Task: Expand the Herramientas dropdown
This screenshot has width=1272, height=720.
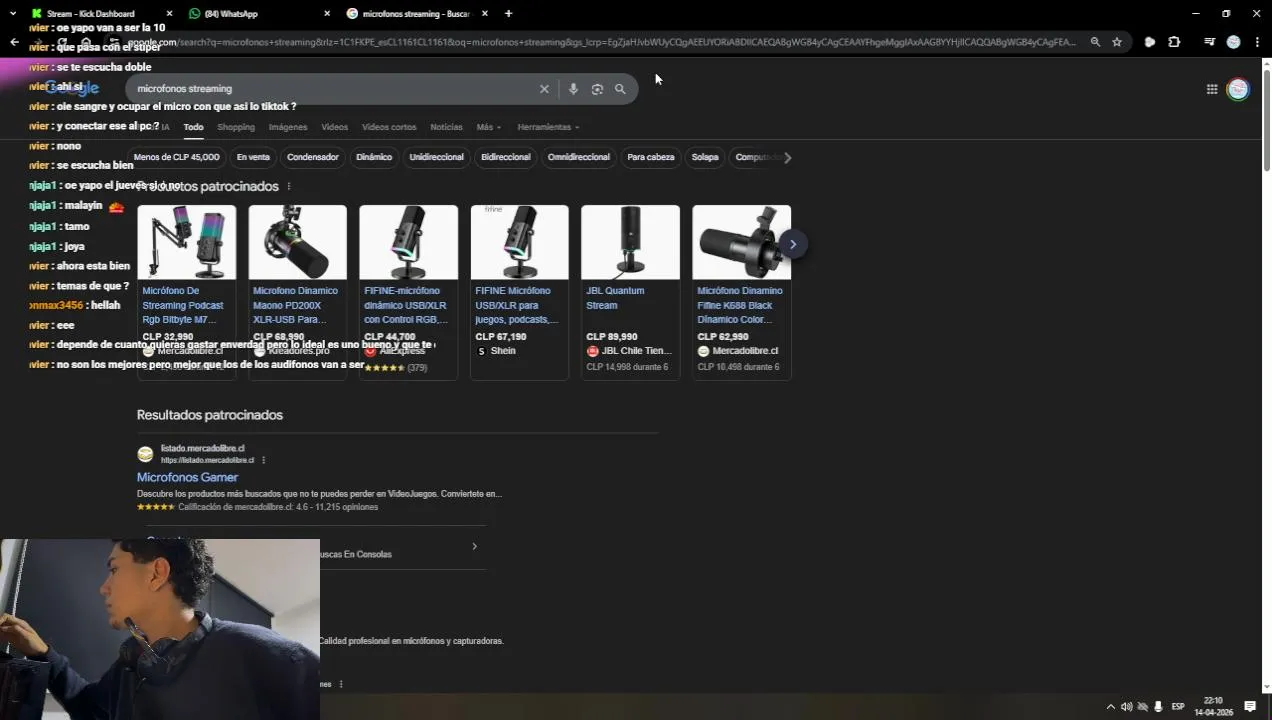Action: pyautogui.click(x=548, y=127)
